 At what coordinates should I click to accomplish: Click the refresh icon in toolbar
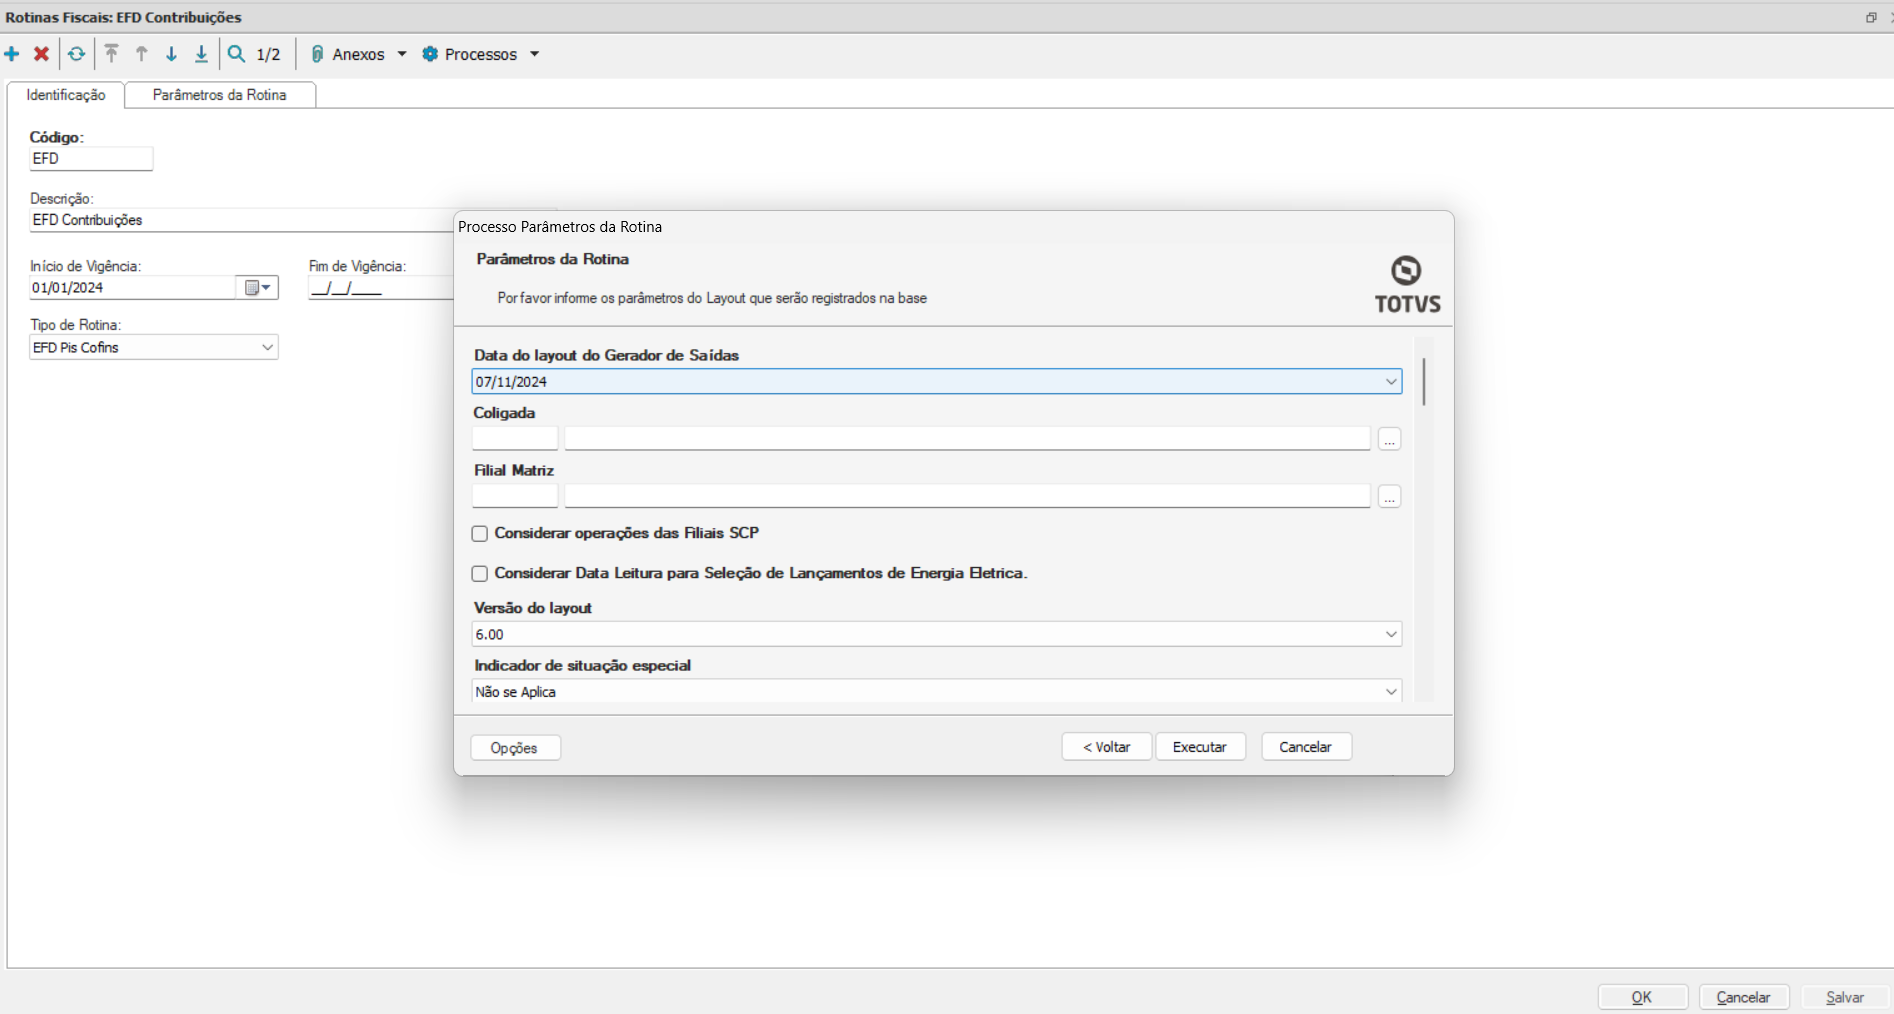(76, 54)
